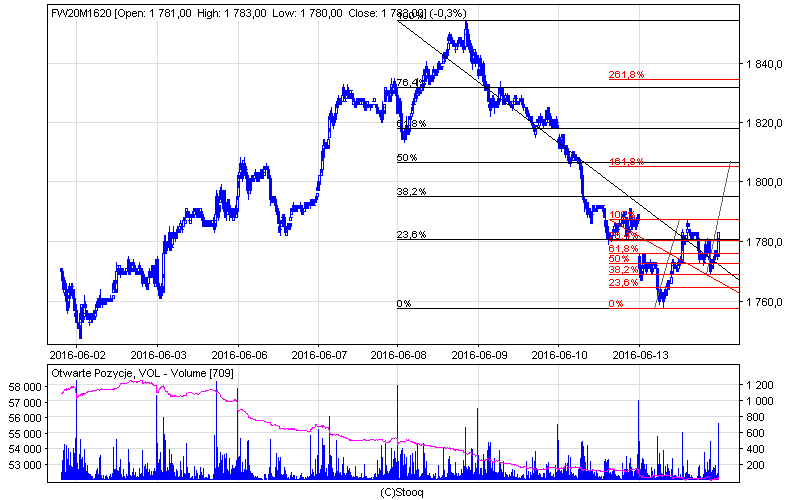Click the 54 000 open interest axis label
The width and height of the screenshot is (800, 500).
coord(25,449)
